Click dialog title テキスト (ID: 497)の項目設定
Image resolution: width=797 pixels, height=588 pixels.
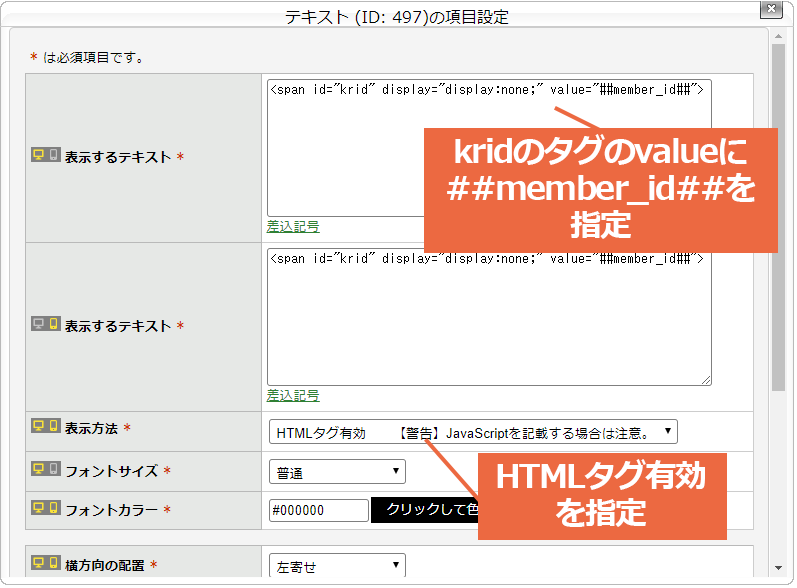coord(396,17)
